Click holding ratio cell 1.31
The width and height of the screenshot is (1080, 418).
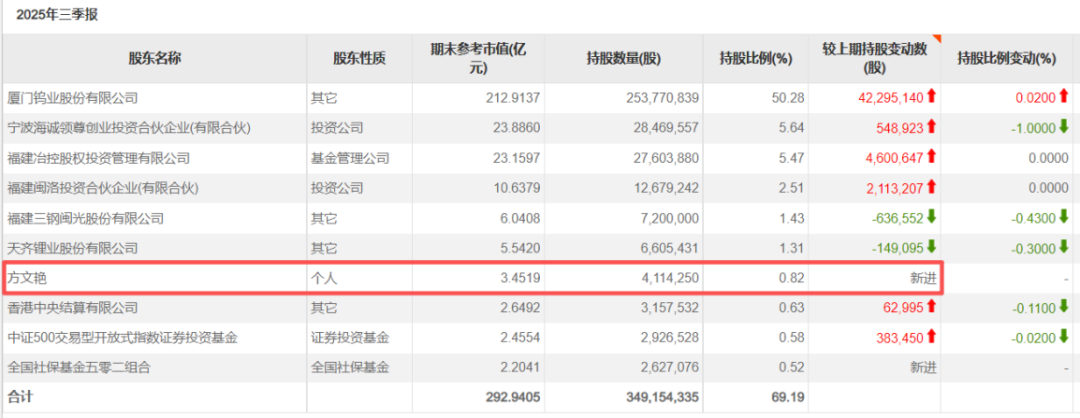tap(793, 248)
